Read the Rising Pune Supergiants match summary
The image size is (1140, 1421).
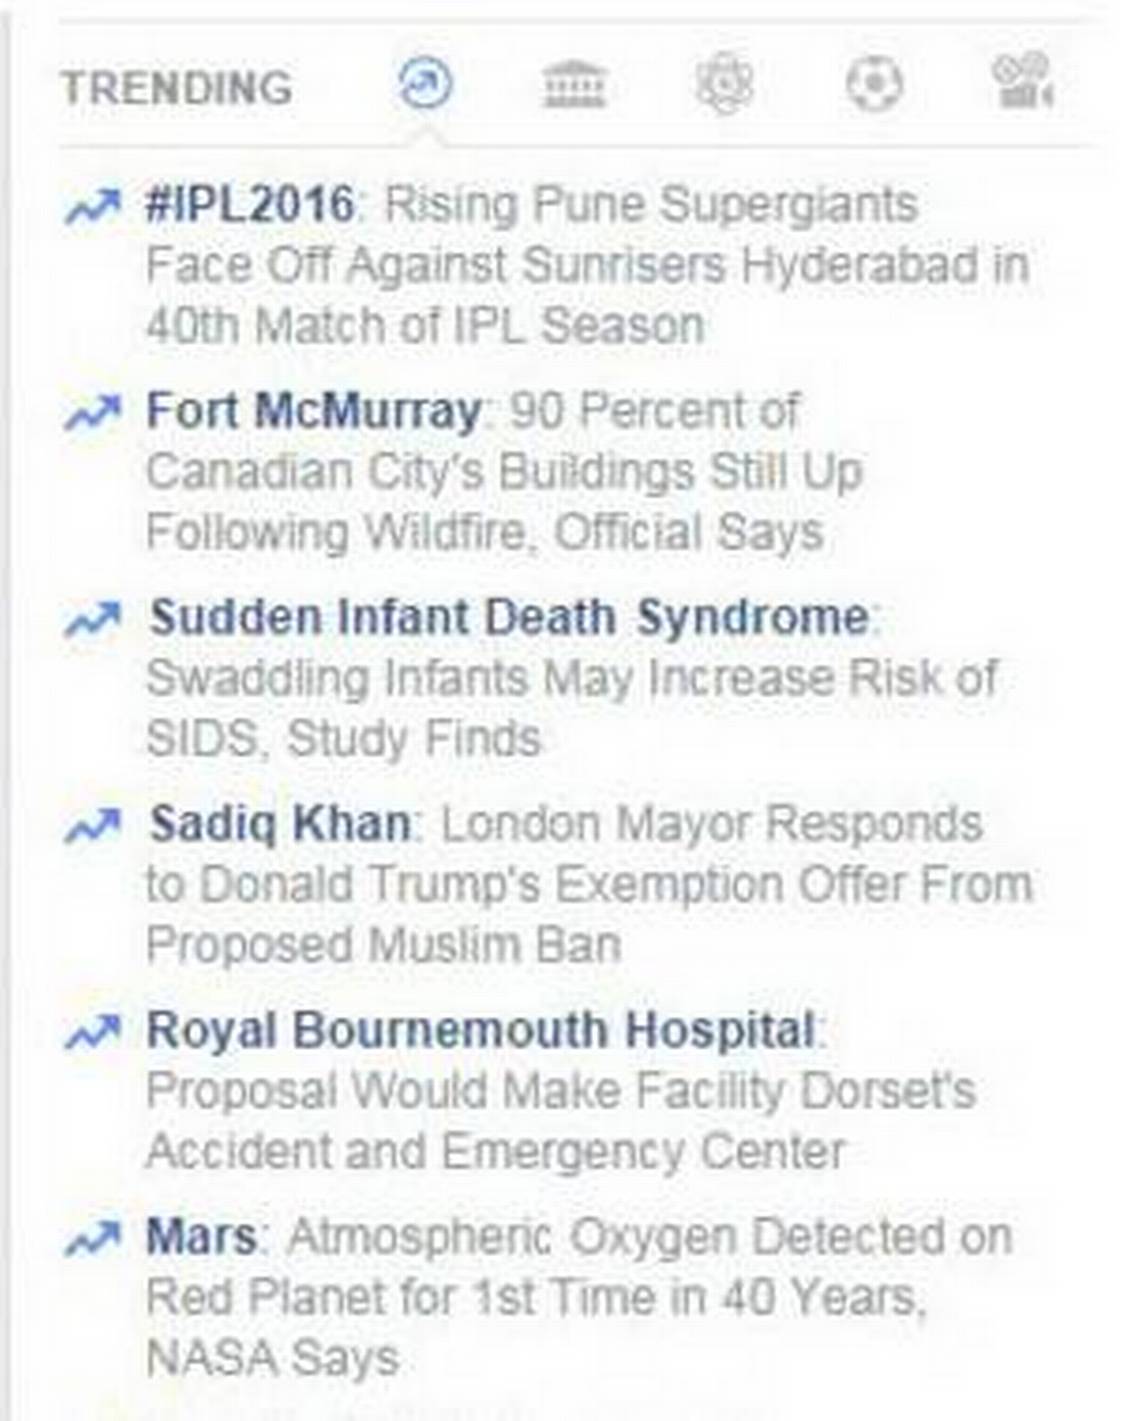pyautogui.click(x=587, y=266)
